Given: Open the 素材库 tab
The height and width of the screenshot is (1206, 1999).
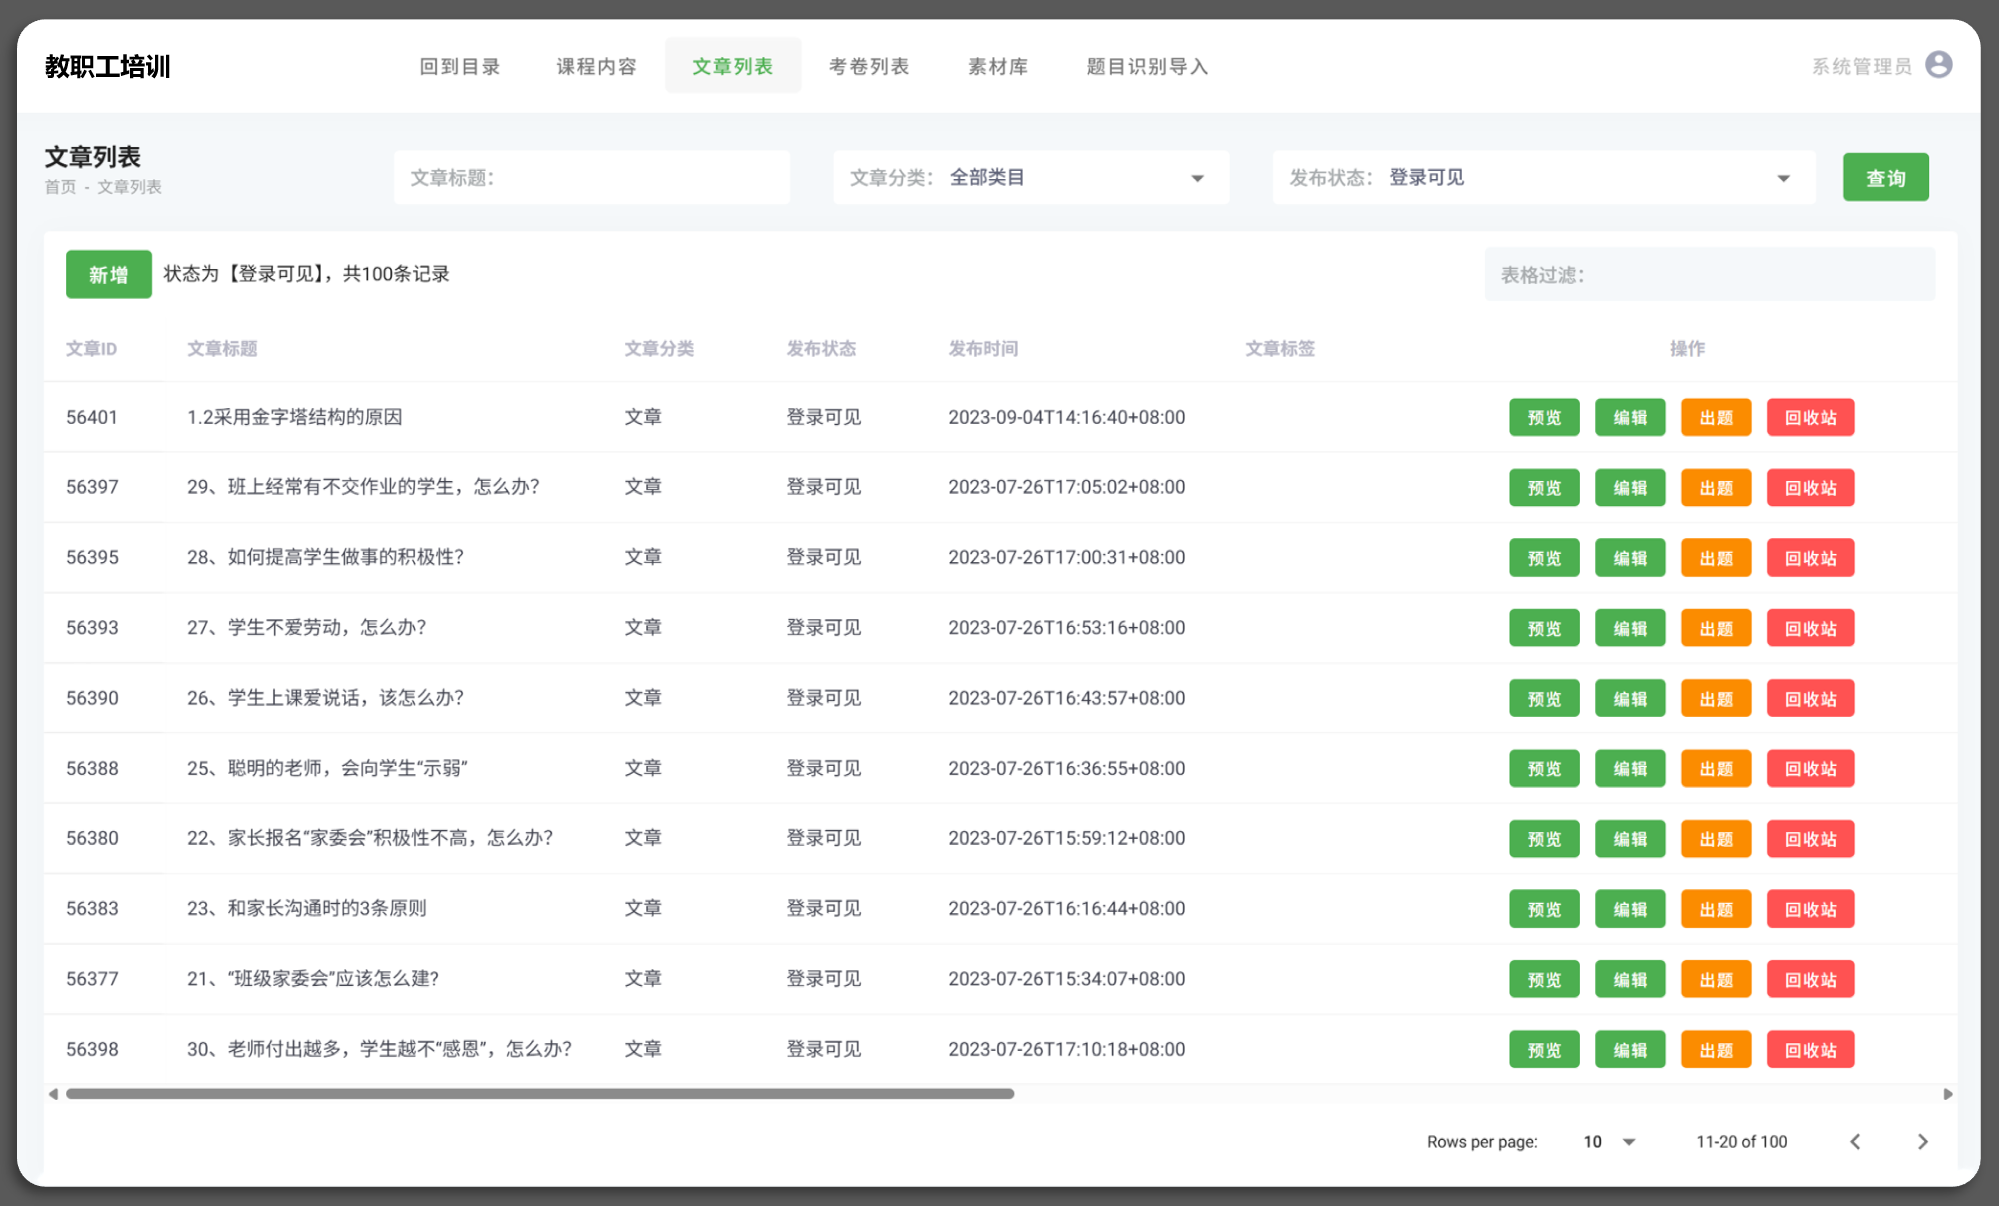Looking at the screenshot, I should (x=997, y=66).
